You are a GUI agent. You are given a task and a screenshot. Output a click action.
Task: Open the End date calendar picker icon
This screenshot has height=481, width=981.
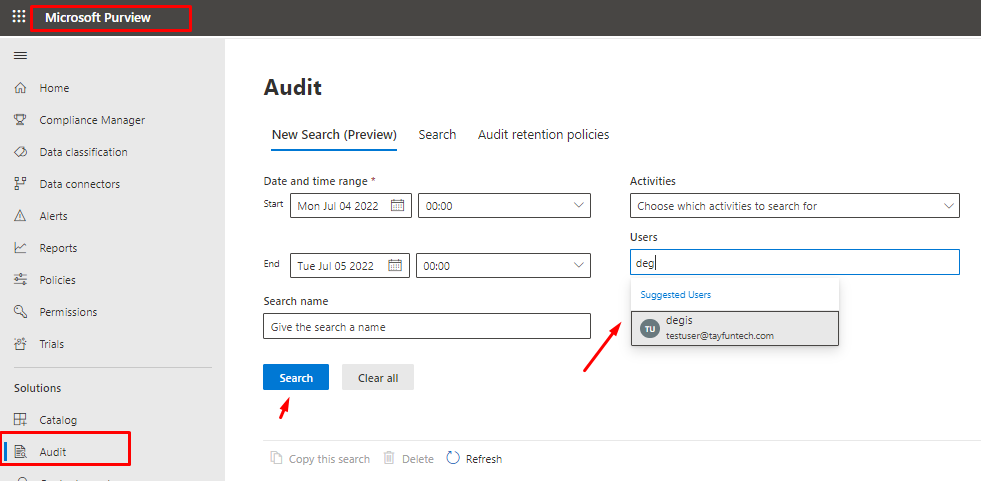point(395,265)
